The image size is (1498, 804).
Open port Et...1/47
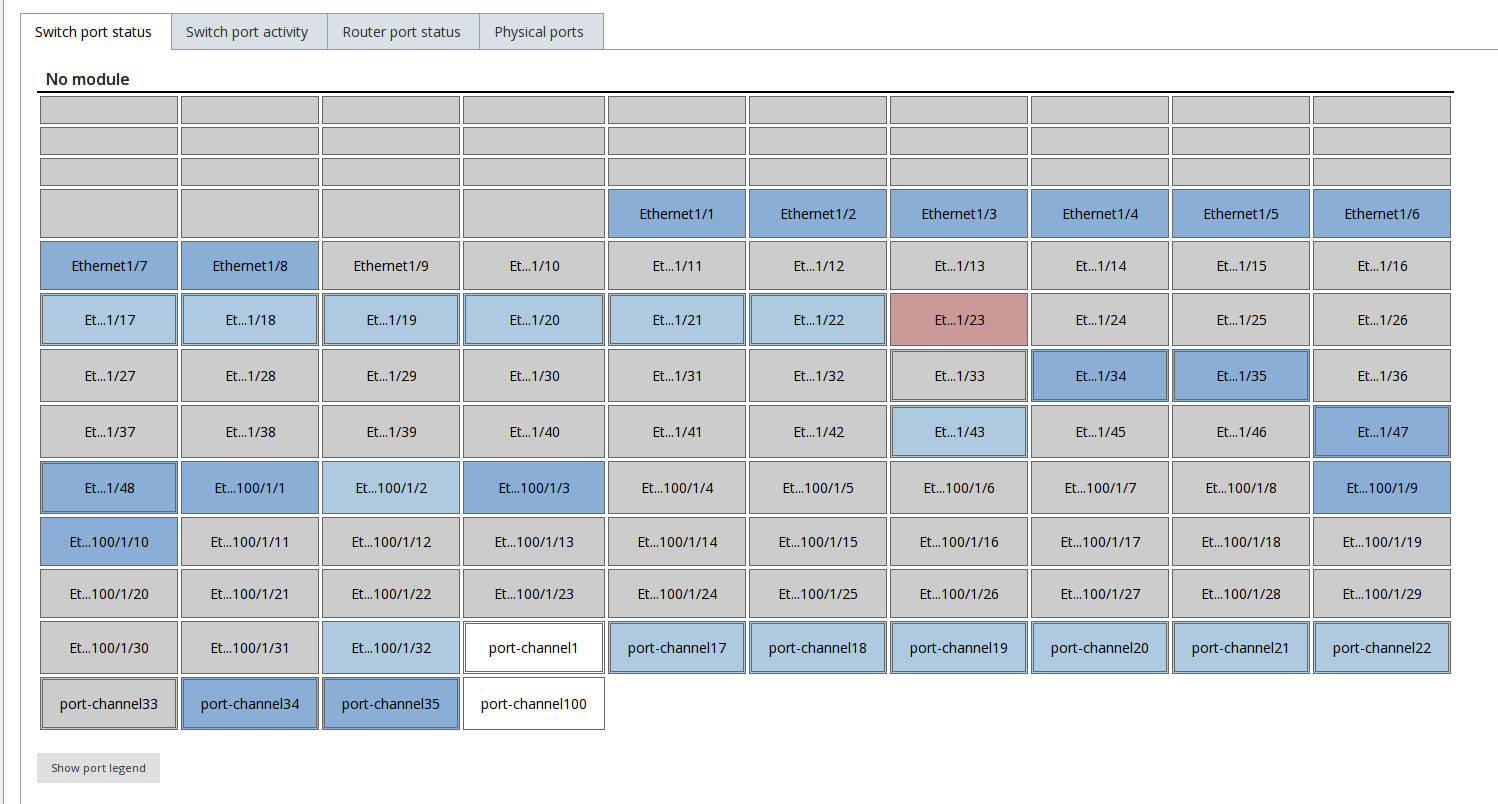click(x=1382, y=432)
